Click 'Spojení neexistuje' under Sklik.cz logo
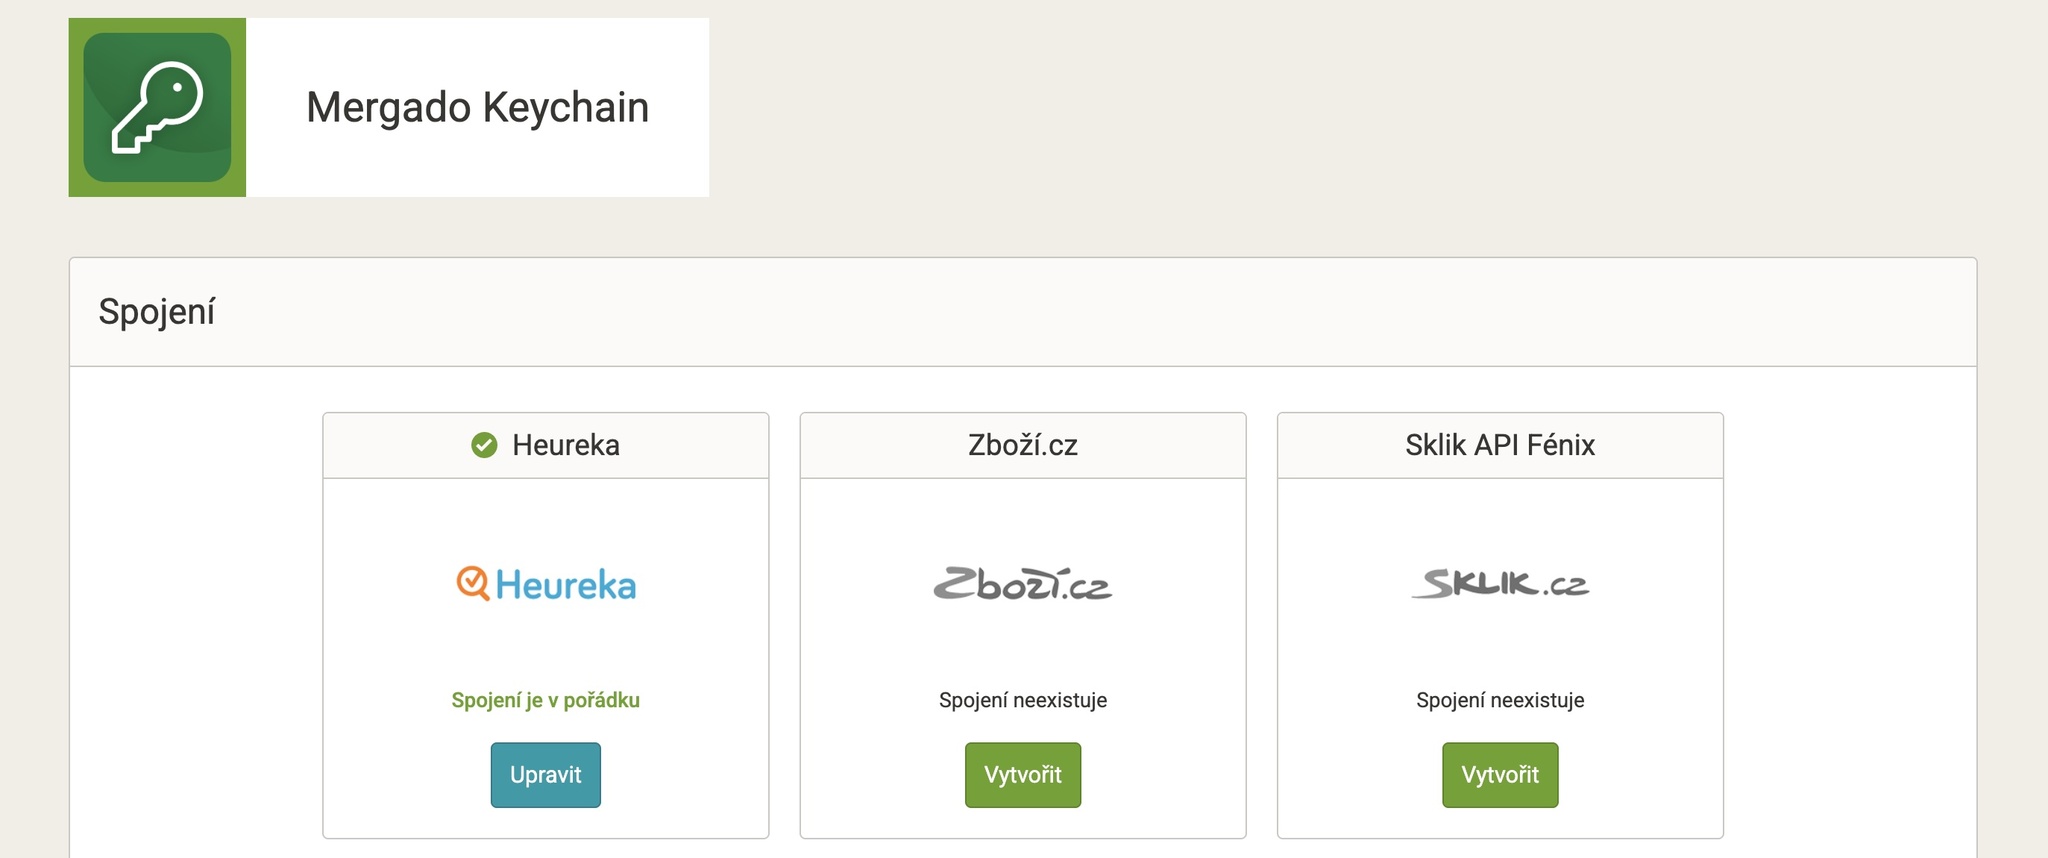 (x=1499, y=700)
